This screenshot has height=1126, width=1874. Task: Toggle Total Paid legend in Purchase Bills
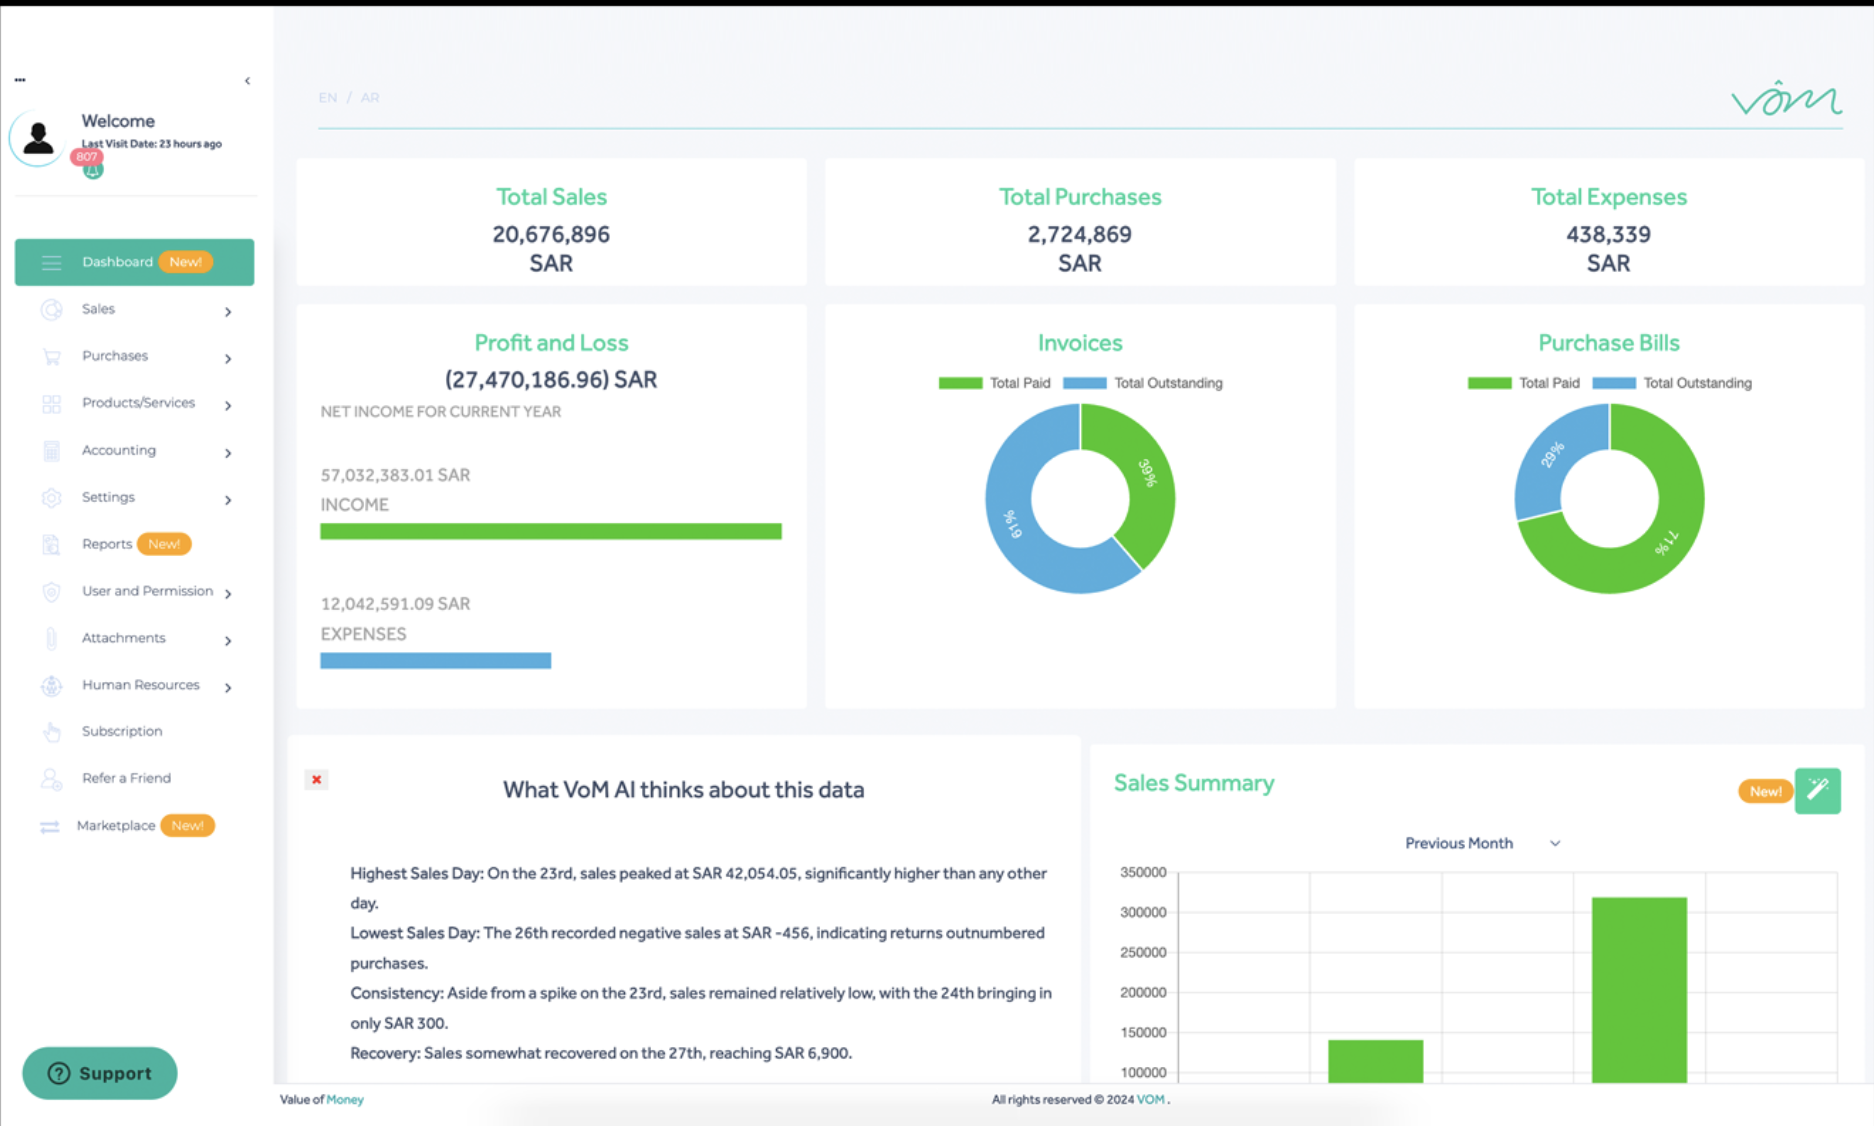click(x=1523, y=383)
